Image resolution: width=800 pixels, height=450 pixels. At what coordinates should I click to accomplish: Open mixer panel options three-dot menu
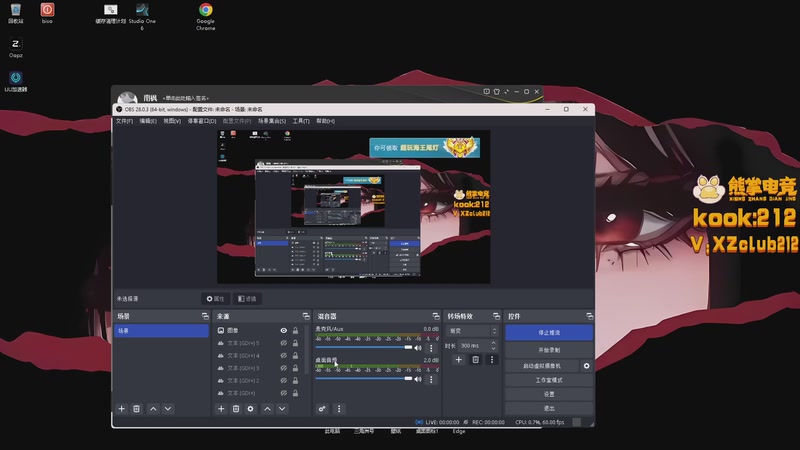click(x=339, y=409)
